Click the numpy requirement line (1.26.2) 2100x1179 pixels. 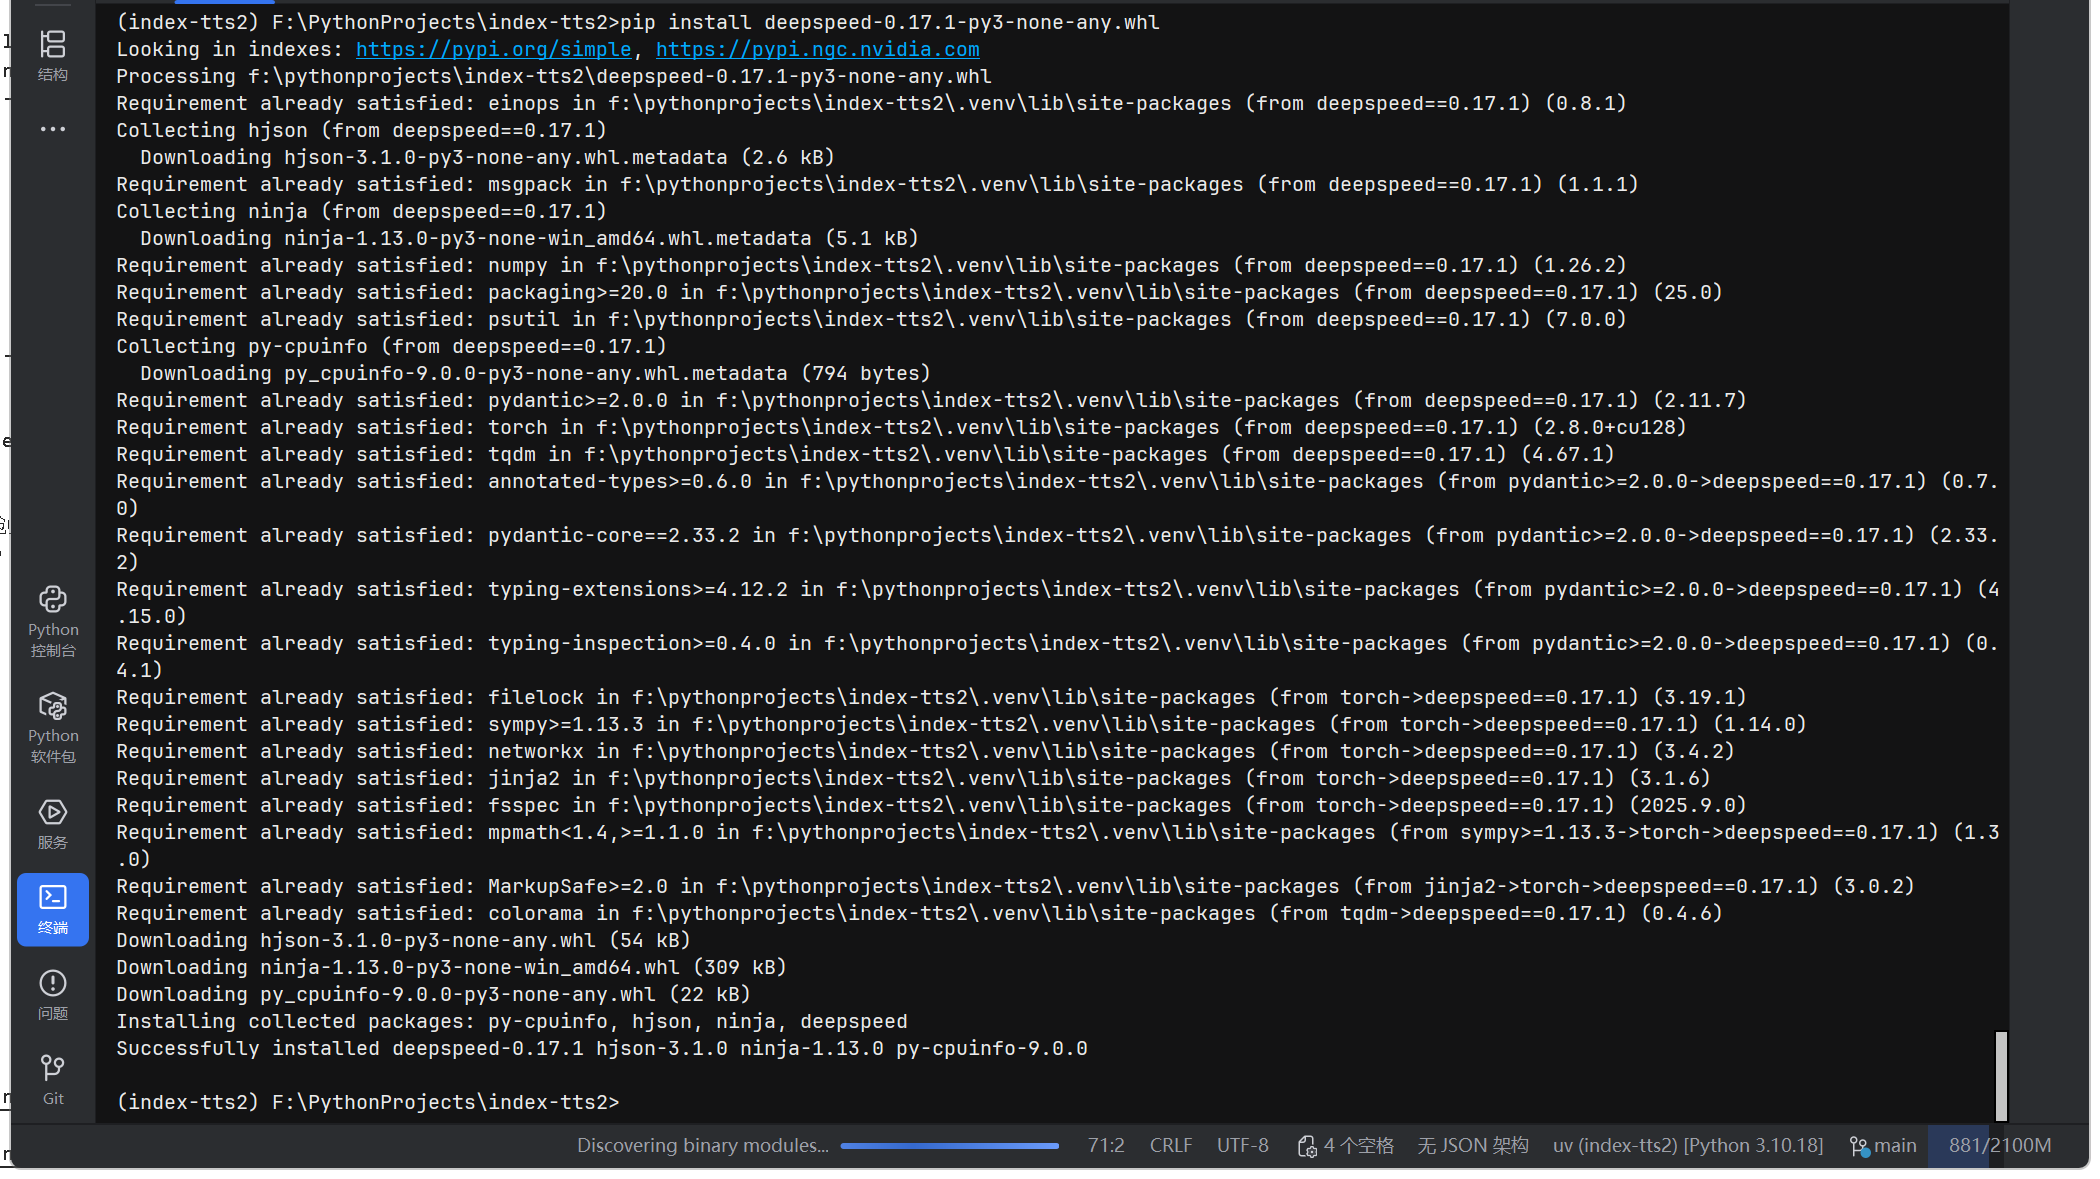(x=871, y=265)
